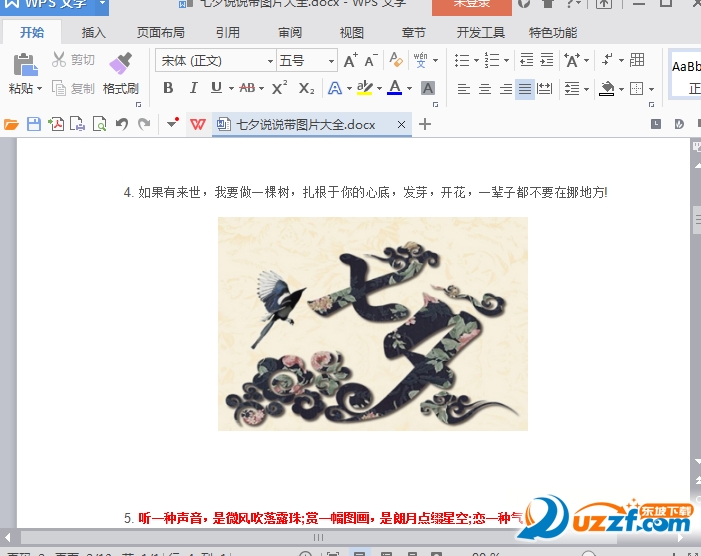Click the Paste clipboard icon
Viewport: 701px width, 556px height.
(25, 65)
